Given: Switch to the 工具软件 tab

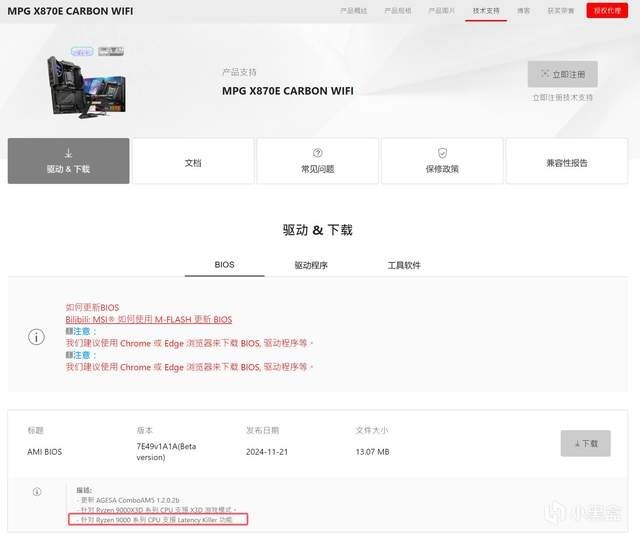Looking at the screenshot, I should 404,265.
